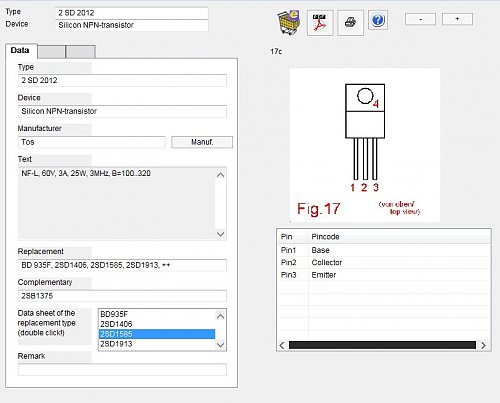Click up arrow of replacement list
This screenshot has width=500, height=403.
[x=220, y=316]
